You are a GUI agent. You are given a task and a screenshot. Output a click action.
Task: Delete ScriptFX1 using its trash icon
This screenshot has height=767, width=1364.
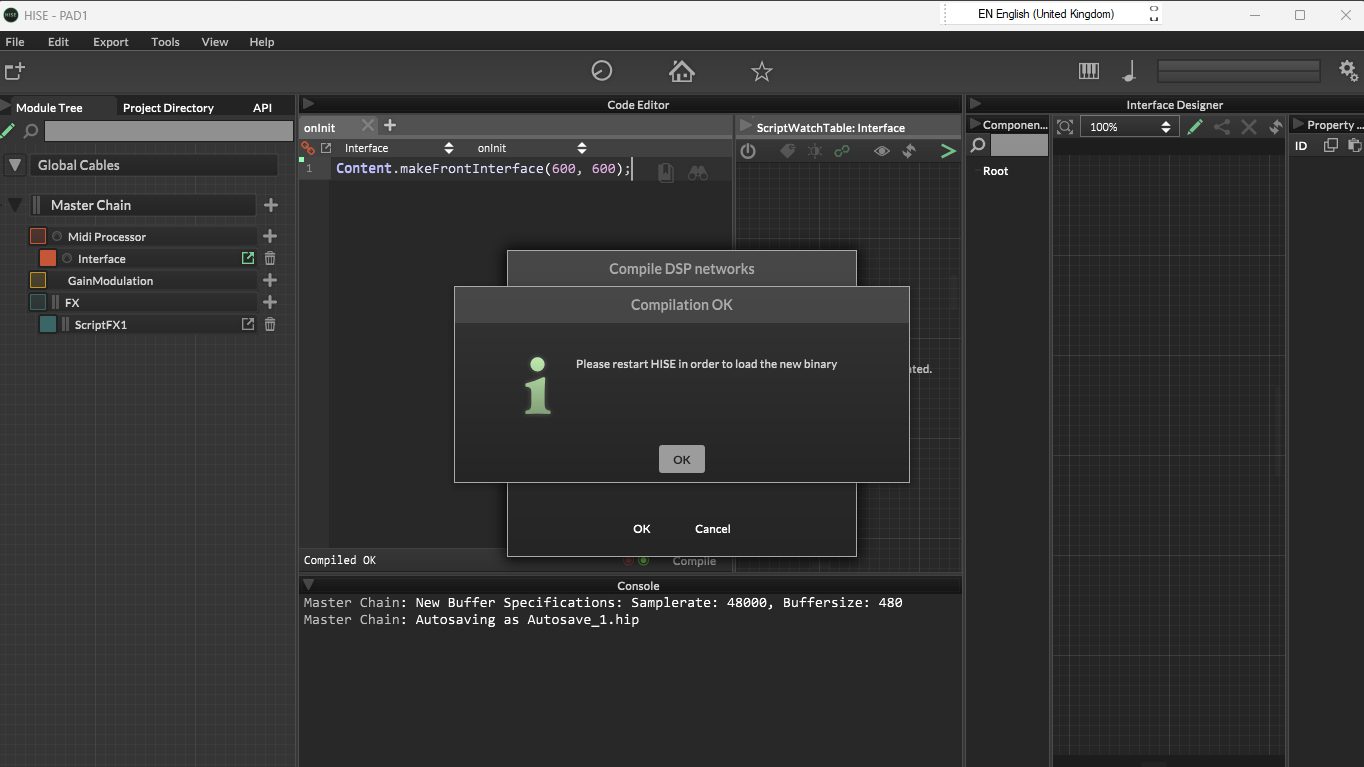(x=270, y=324)
